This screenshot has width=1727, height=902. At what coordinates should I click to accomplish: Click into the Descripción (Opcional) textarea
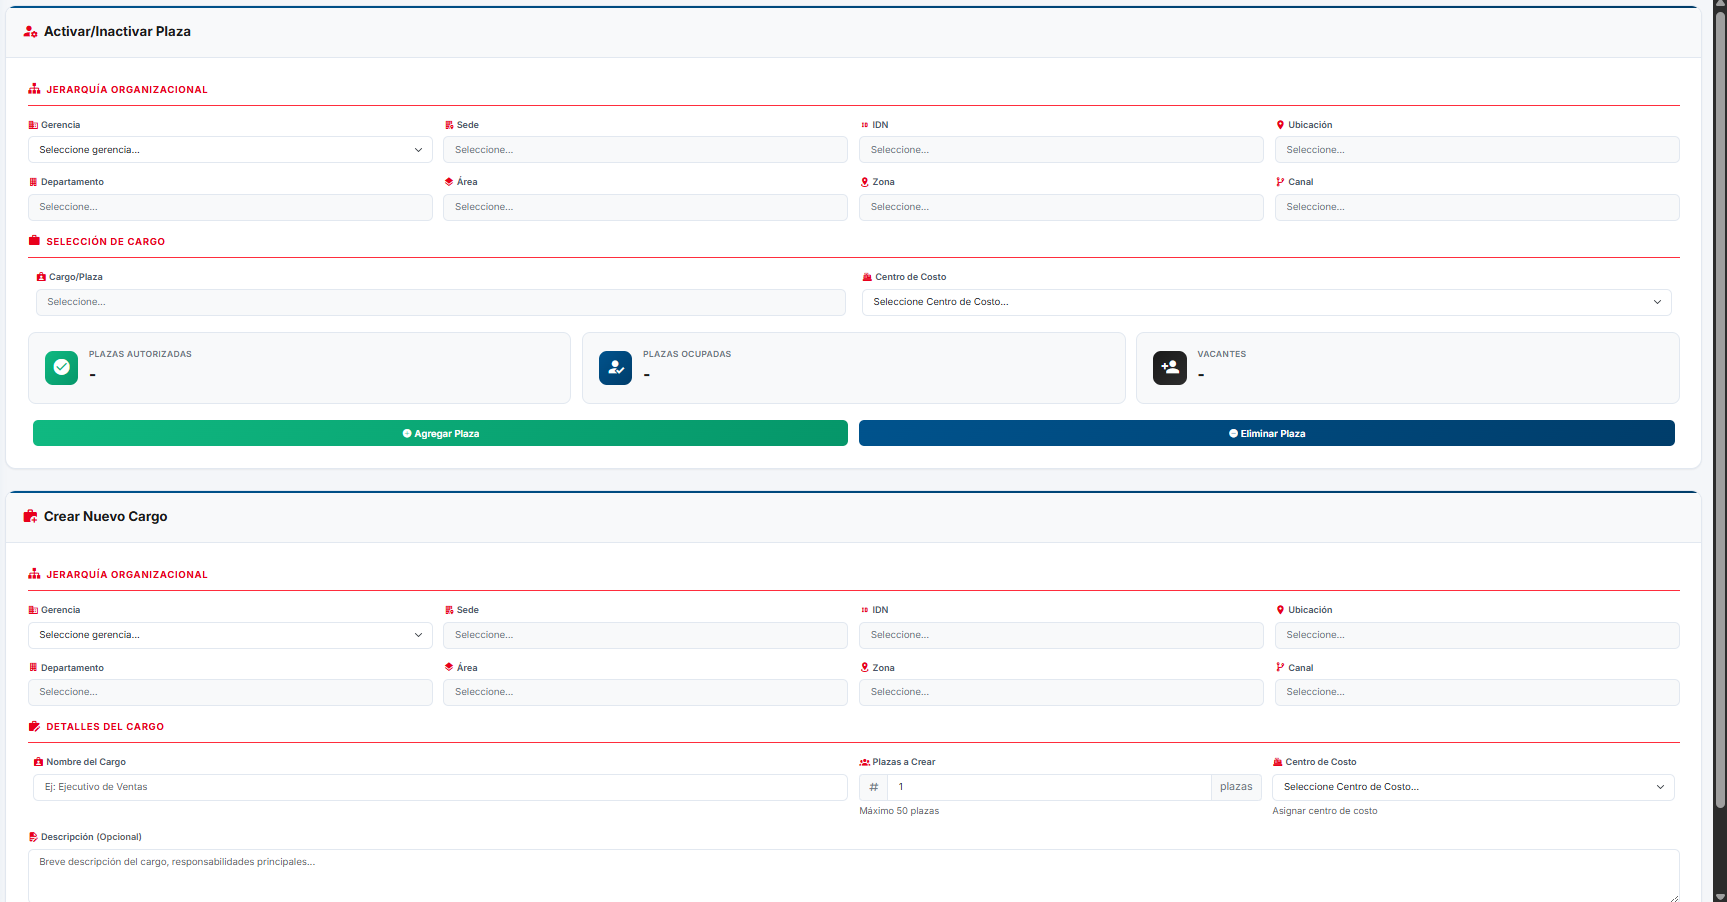click(x=852, y=875)
